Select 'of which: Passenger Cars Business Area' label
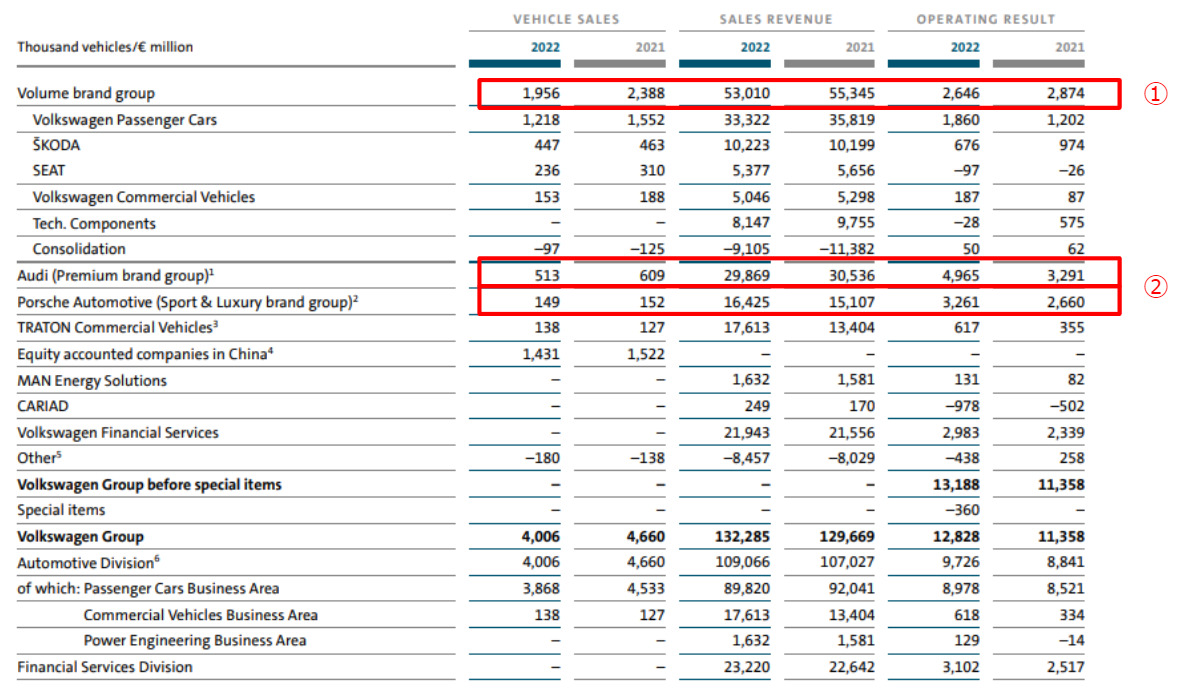 (148, 589)
